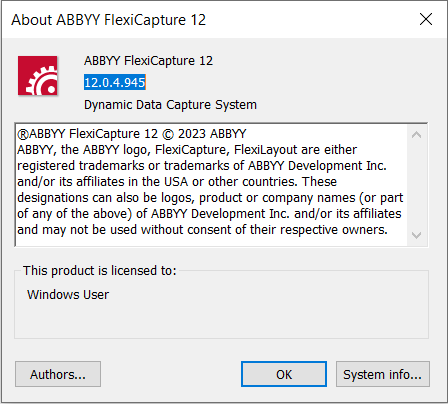Open the Authors... dialog
Viewport: 448px width, 404px height.
click(58, 374)
